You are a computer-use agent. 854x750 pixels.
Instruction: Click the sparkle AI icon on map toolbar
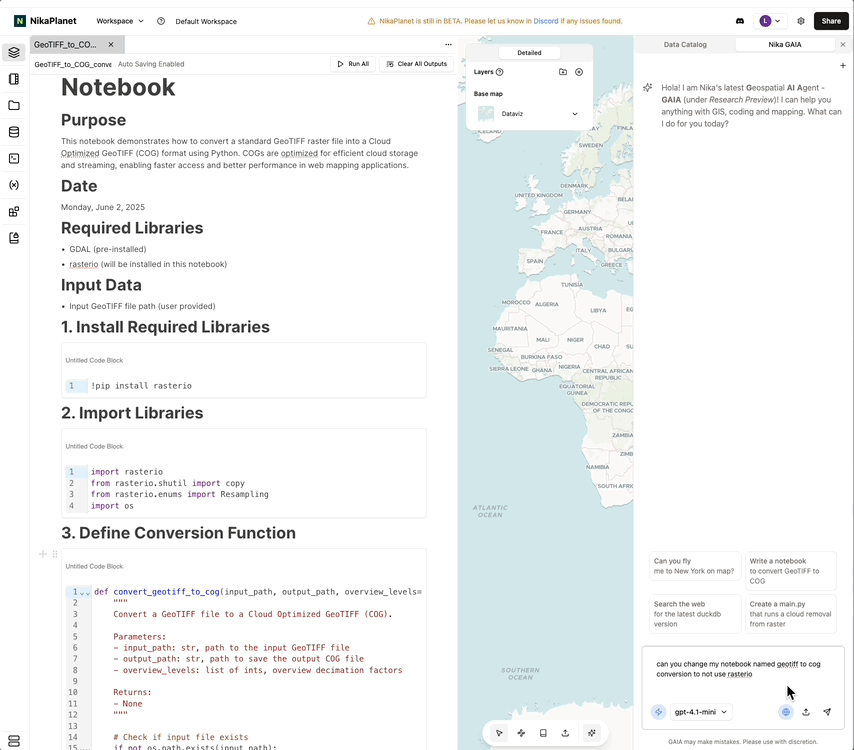[592, 733]
